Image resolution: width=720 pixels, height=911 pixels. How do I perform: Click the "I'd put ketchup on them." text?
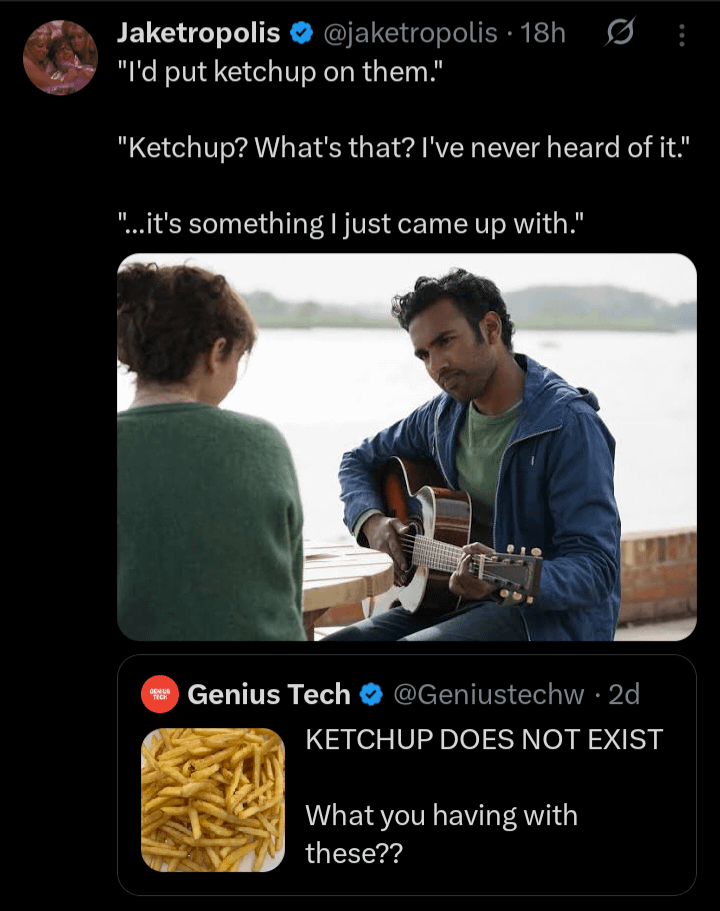point(280,72)
